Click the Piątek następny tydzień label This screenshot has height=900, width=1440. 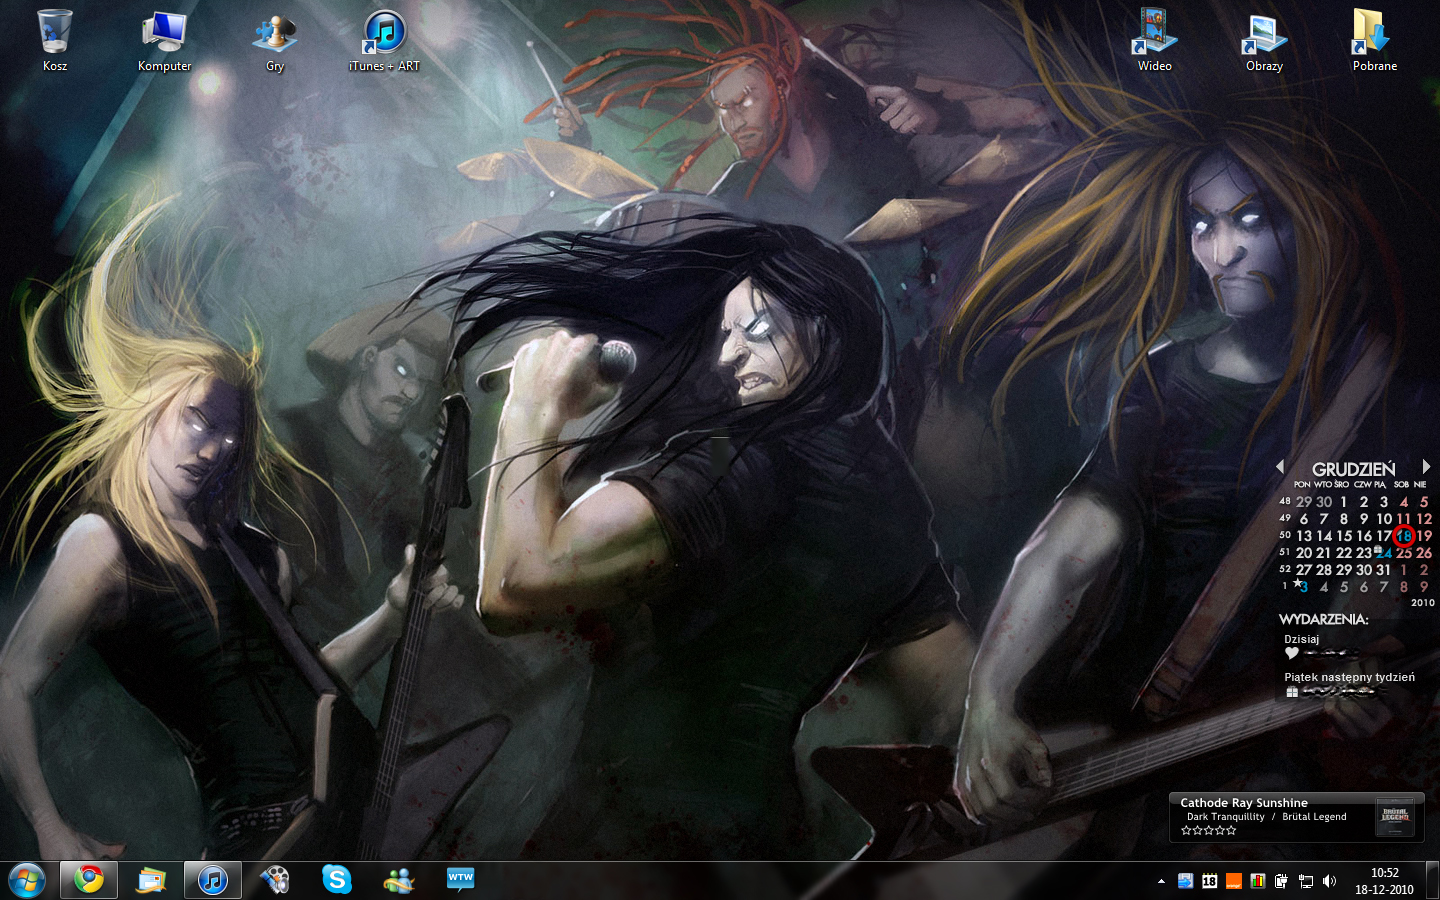click(x=1349, y=677)
